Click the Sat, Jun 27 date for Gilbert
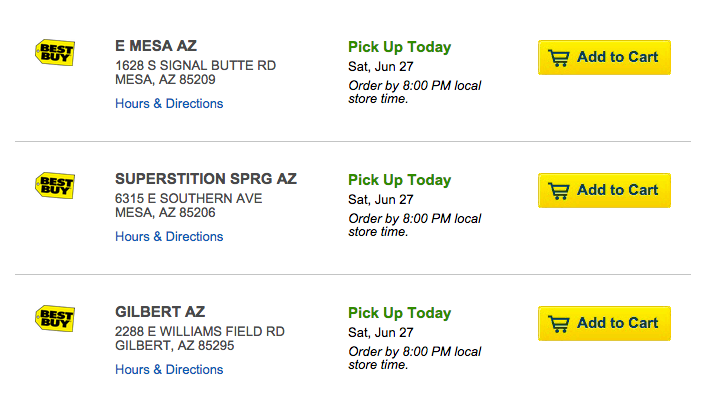The image size is (710, 397). pos(381,333)
